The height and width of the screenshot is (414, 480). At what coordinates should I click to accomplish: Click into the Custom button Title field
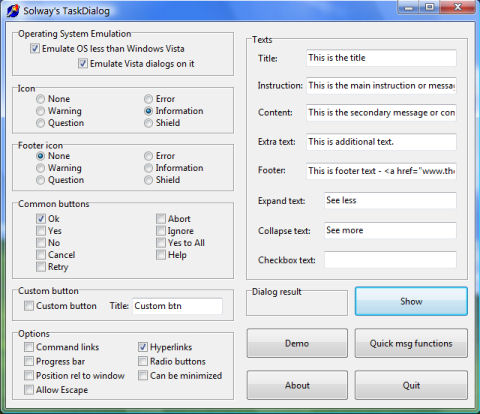177,306
